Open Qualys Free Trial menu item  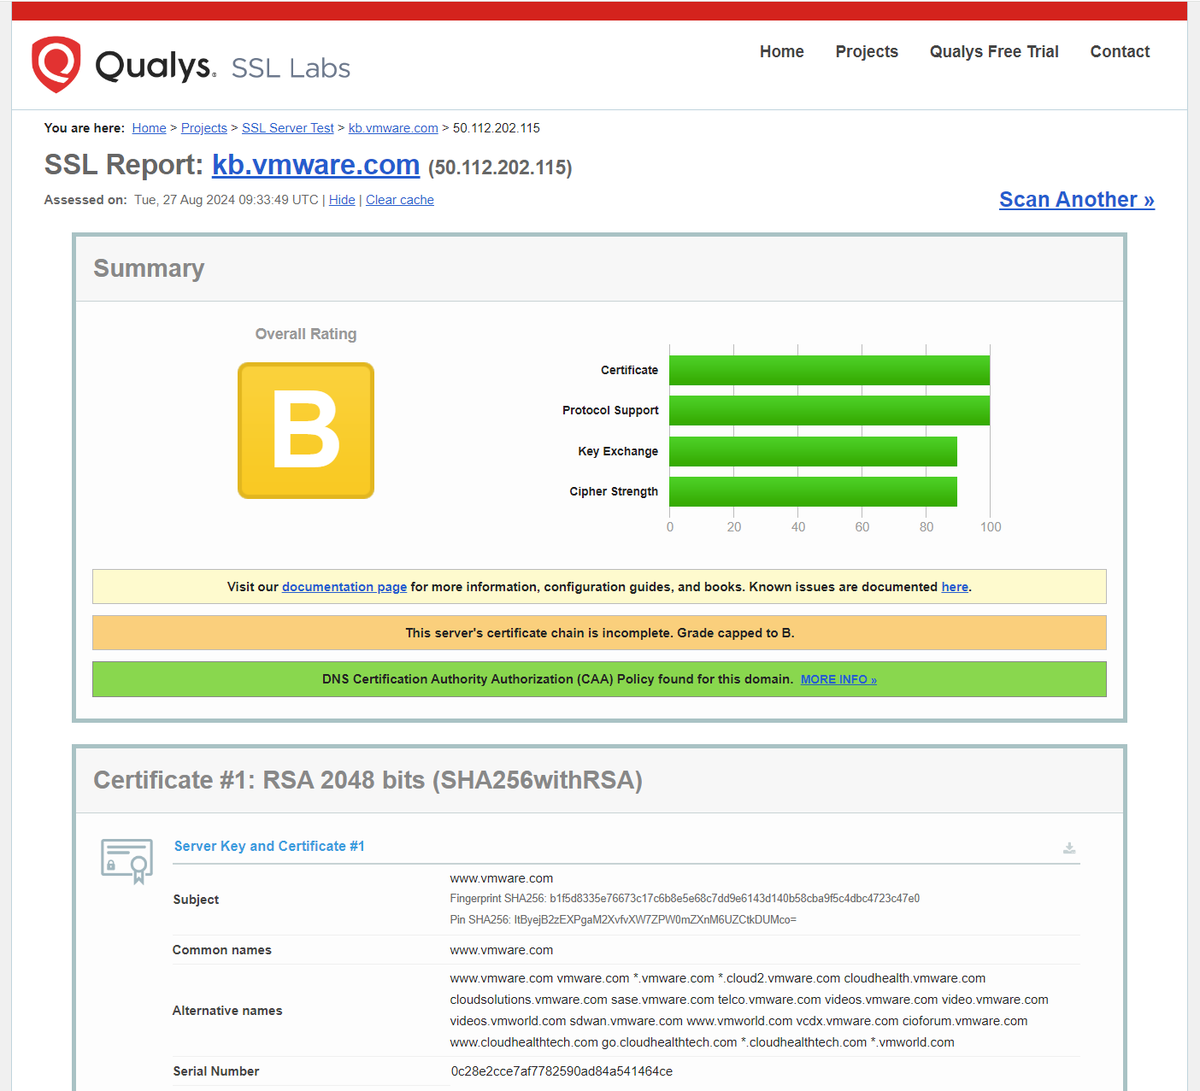point(994,52)
